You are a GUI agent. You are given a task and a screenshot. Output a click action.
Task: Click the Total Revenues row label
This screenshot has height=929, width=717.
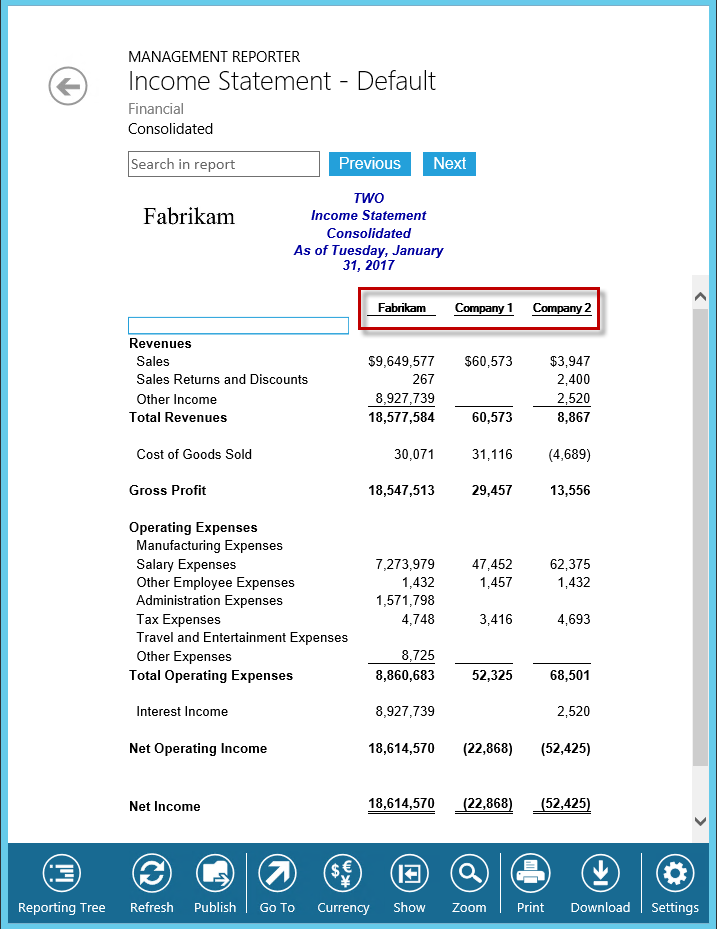tap(178, 417)
